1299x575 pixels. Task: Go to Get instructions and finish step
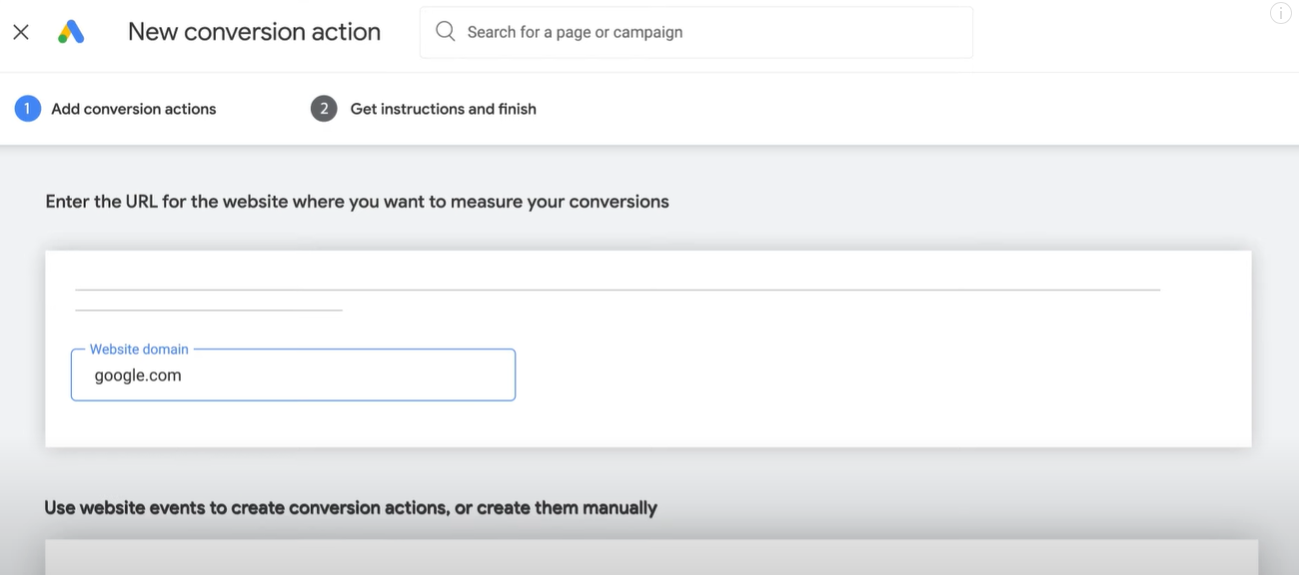pyautogui.click(x=443, y=109)
